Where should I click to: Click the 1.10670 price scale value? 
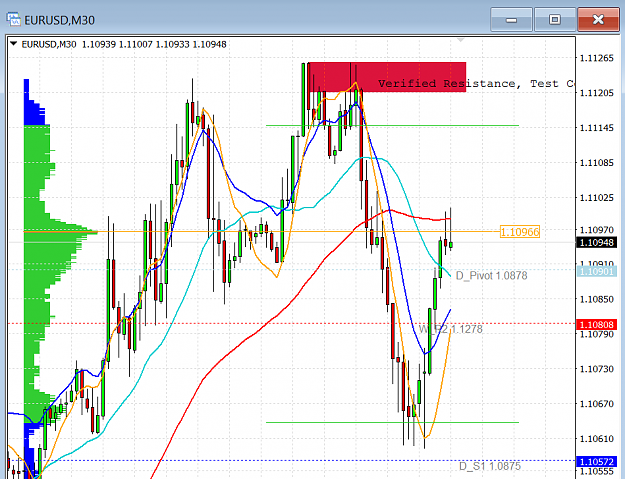pyautogui.click(x=596, y=404)
